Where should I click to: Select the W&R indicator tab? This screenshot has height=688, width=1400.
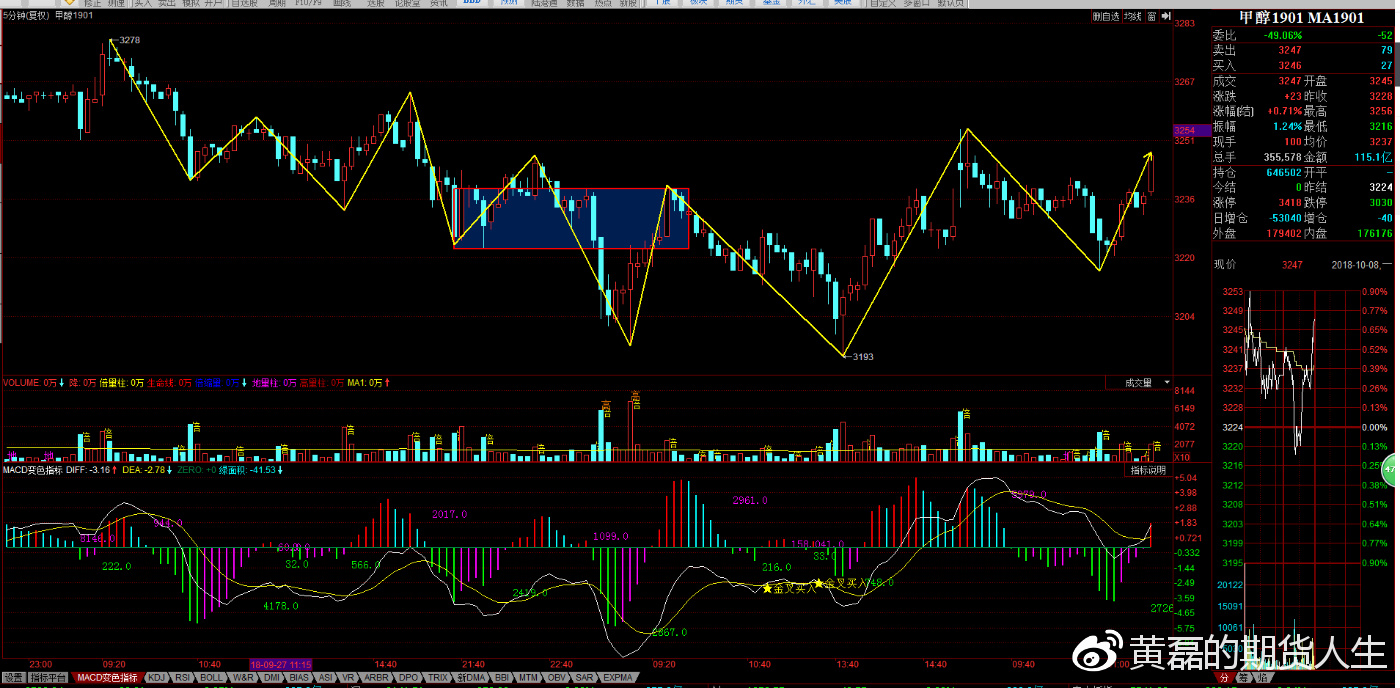pyautogui.click(x=243, y=678)
